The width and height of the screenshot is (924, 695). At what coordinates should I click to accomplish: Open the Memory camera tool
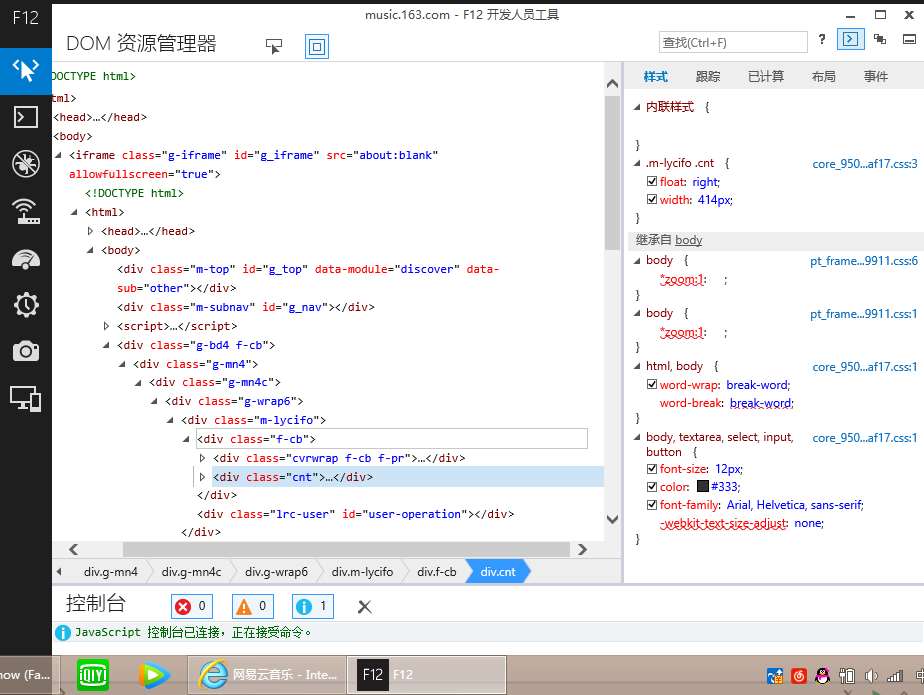[25, 351]
